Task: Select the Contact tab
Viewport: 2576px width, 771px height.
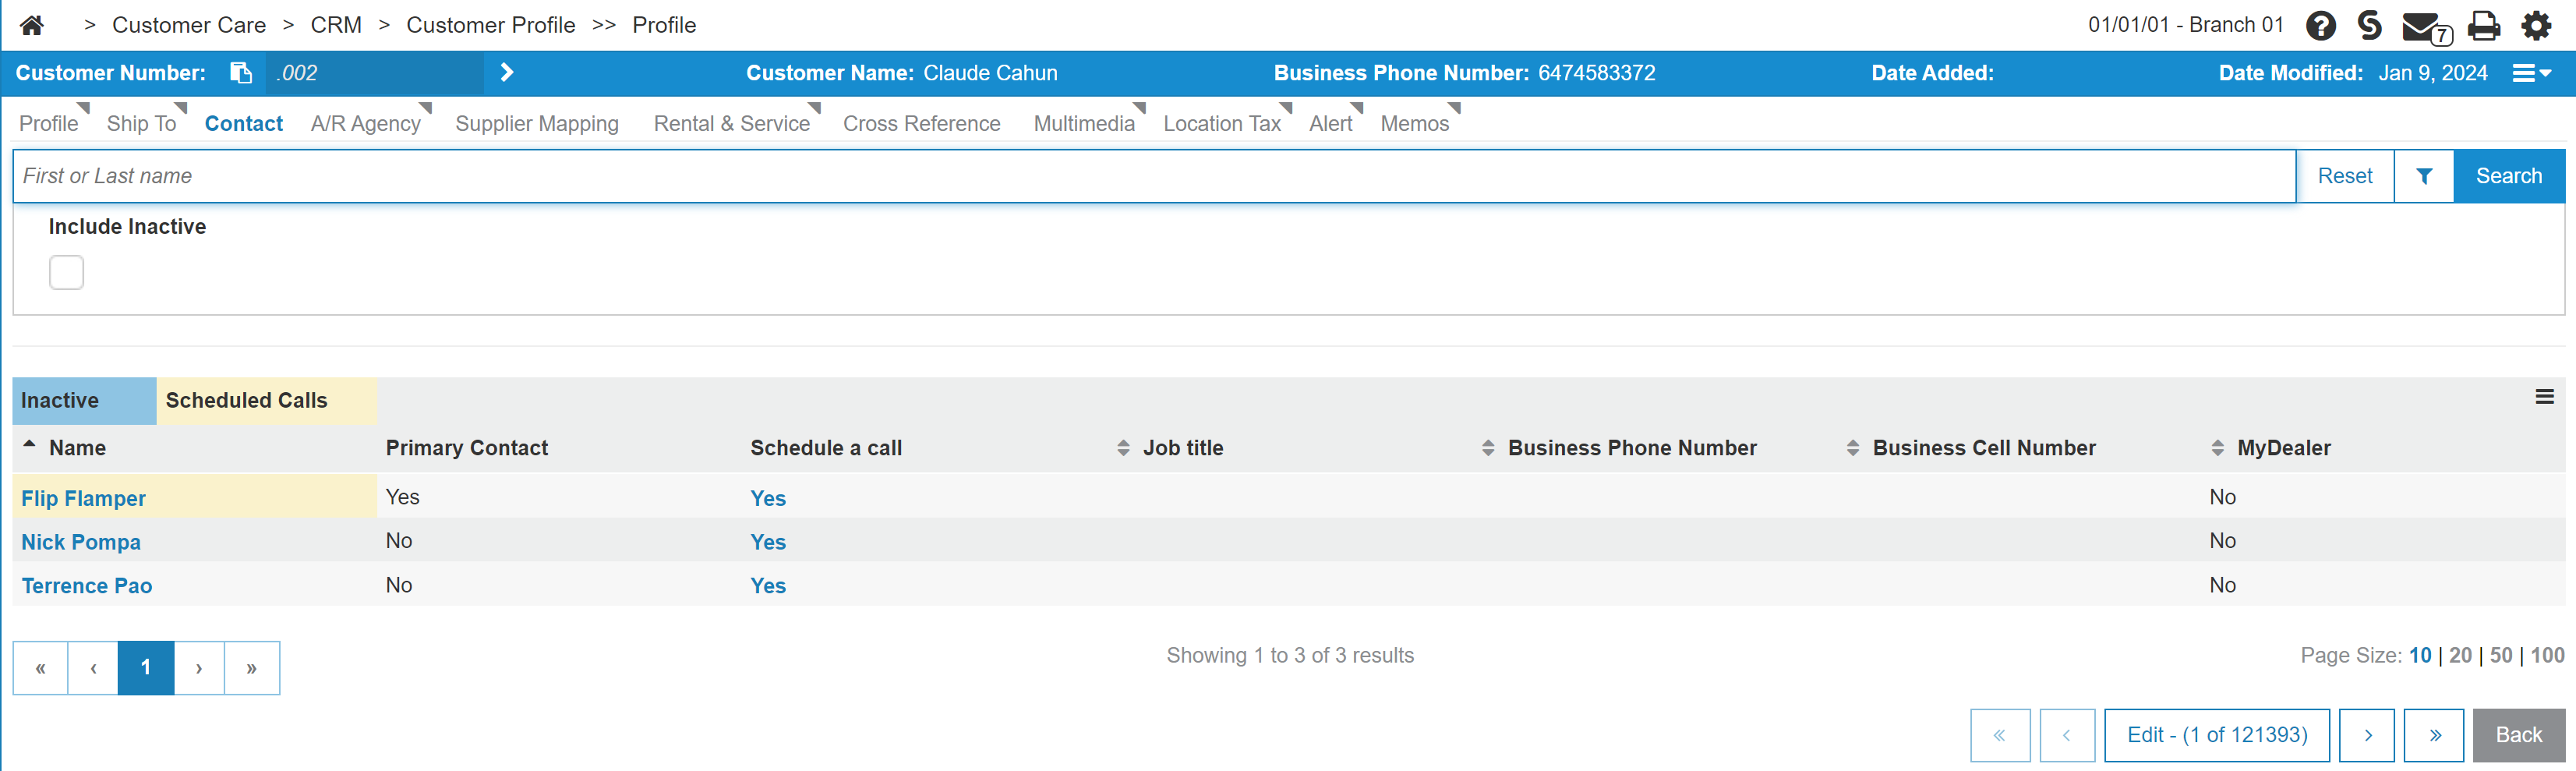Action: click(x=244, y=124)
